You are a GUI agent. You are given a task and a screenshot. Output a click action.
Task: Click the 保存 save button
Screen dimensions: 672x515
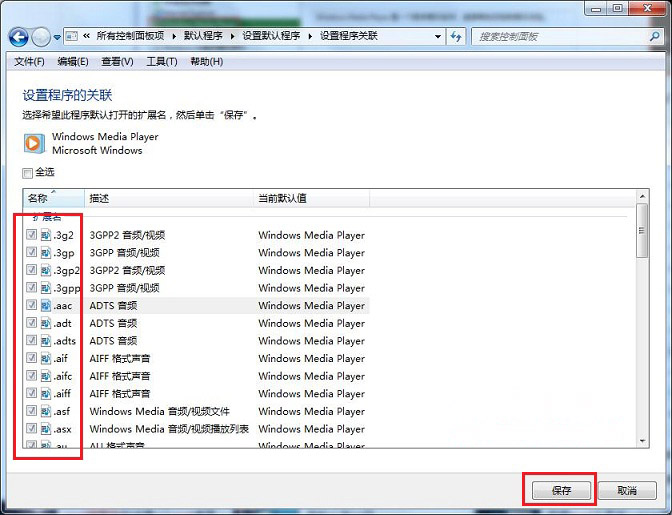tap(561, 490)
